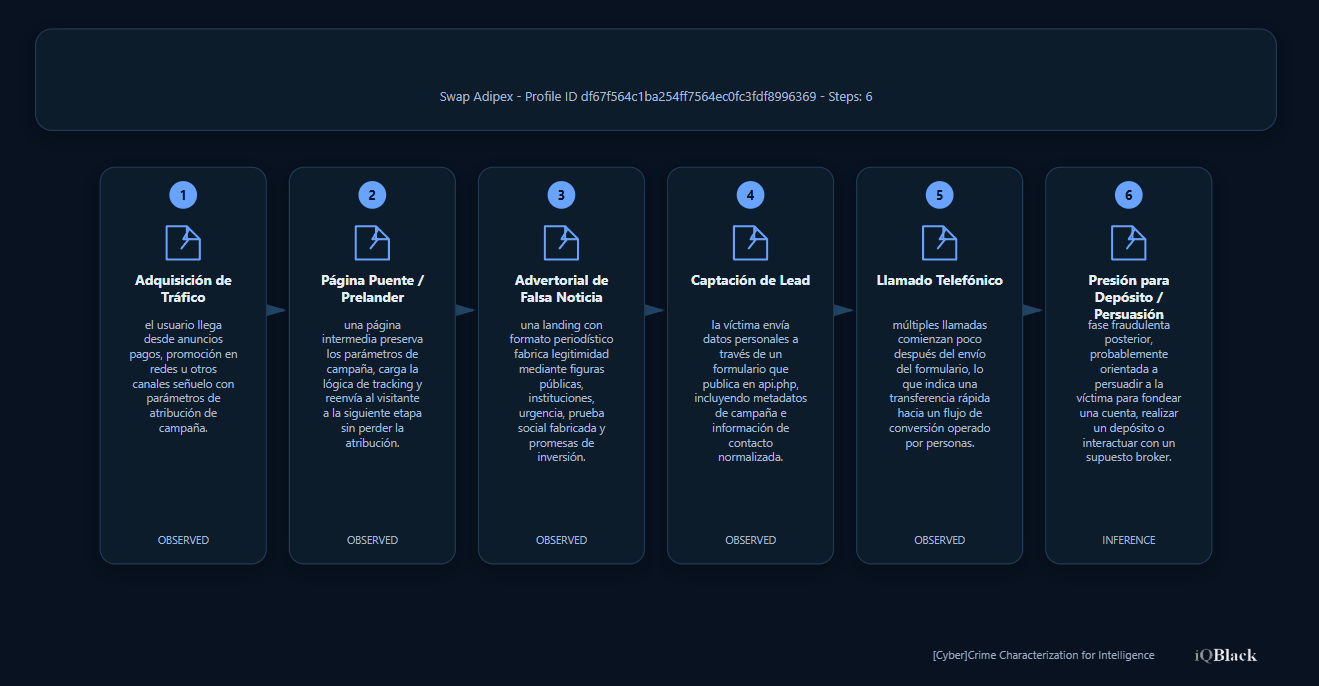Image resolution: width=1319 pixels, height=686 pixels.
Task: Click the step 1 number badge
Action: point(183,195)
